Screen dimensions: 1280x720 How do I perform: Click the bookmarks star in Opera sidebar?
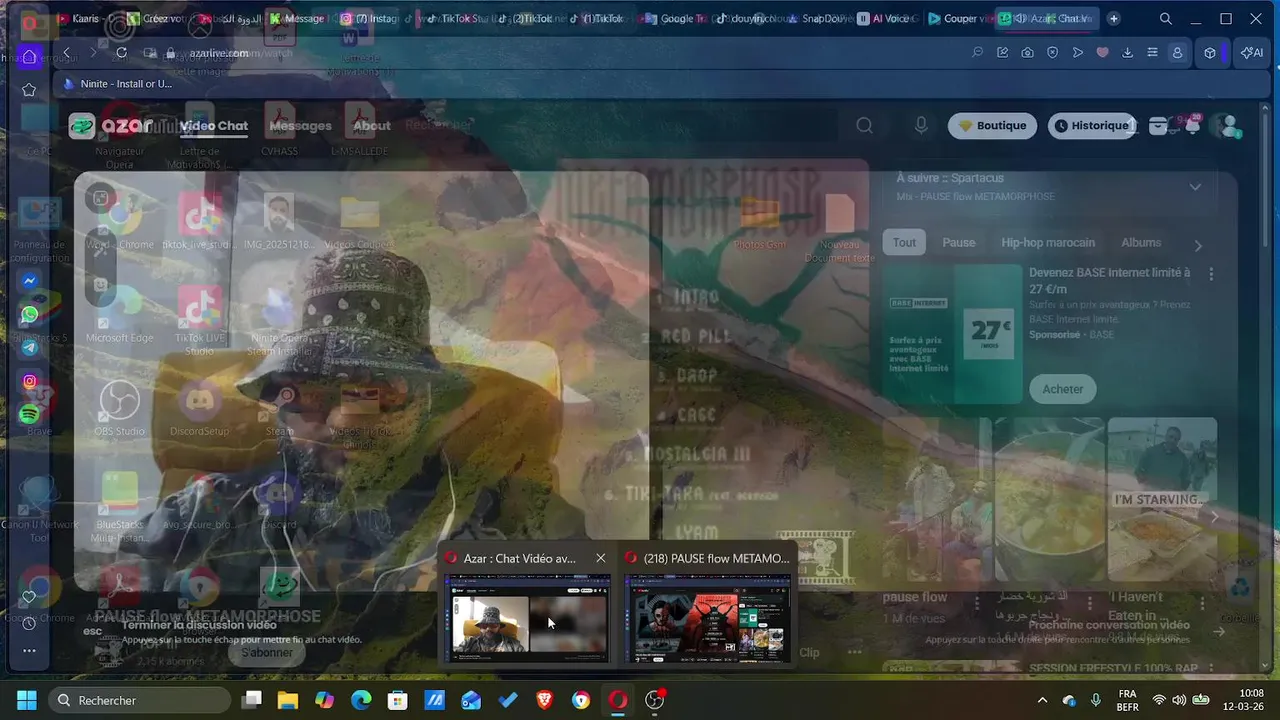(x=29, y=90)
